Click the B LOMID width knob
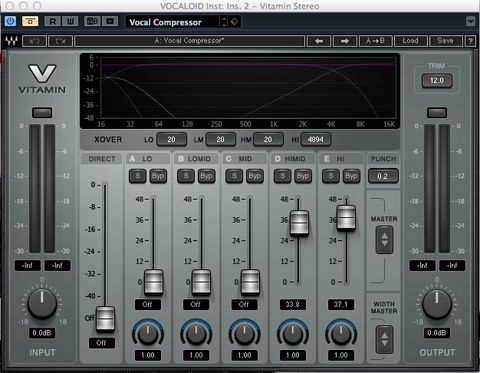This screenshot has height=373, width=480. (x=196, y=334)
